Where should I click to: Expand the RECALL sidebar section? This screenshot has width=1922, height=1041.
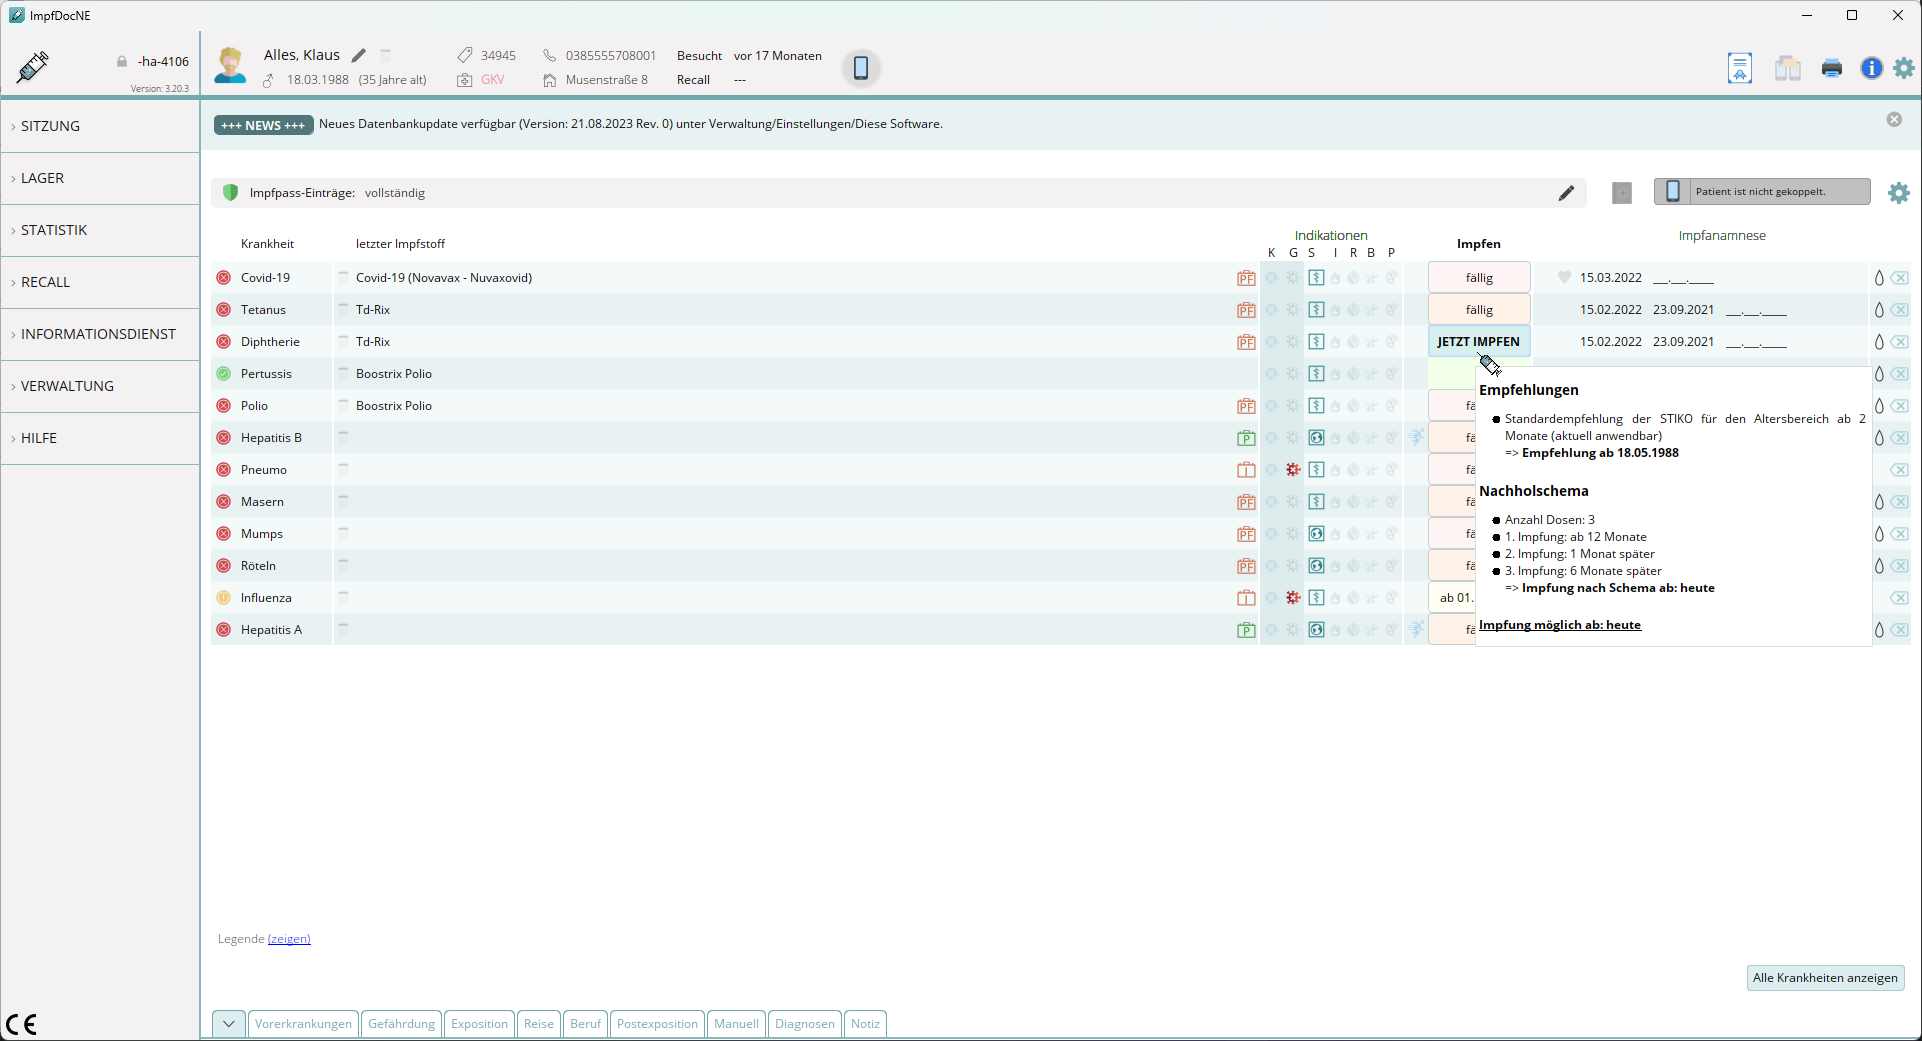coord(100,282)
